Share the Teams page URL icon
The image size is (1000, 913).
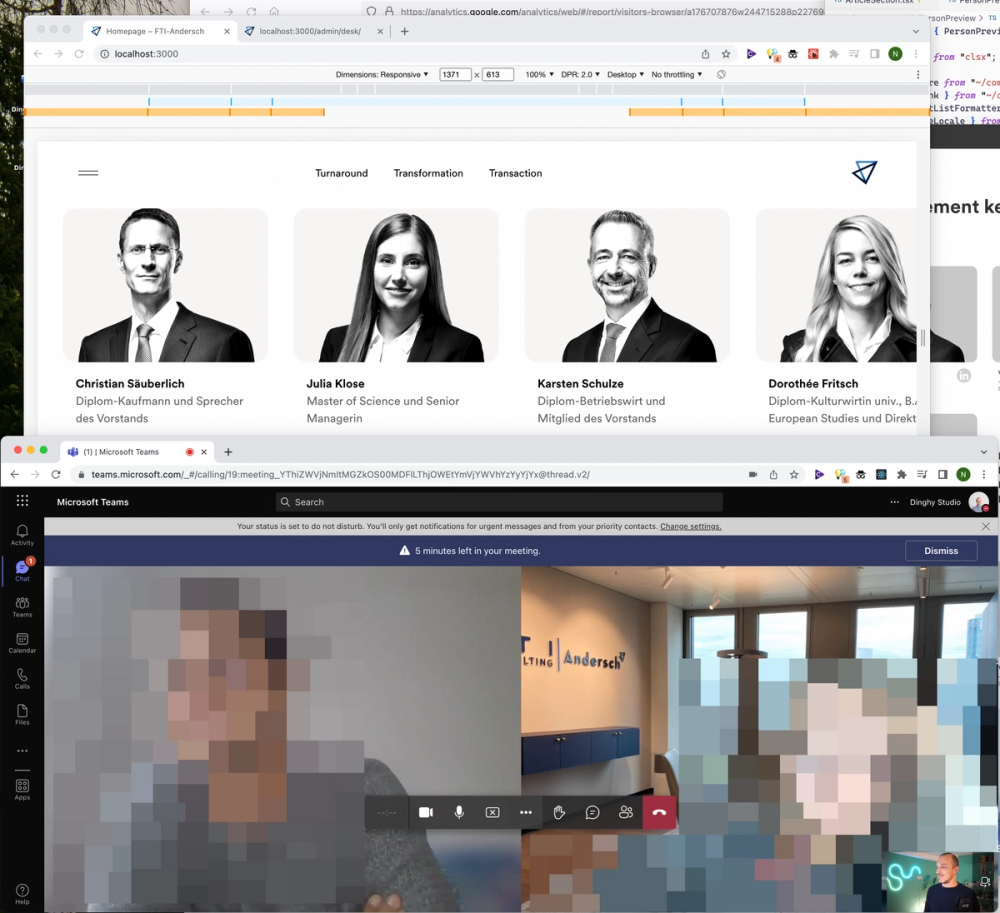774,474
